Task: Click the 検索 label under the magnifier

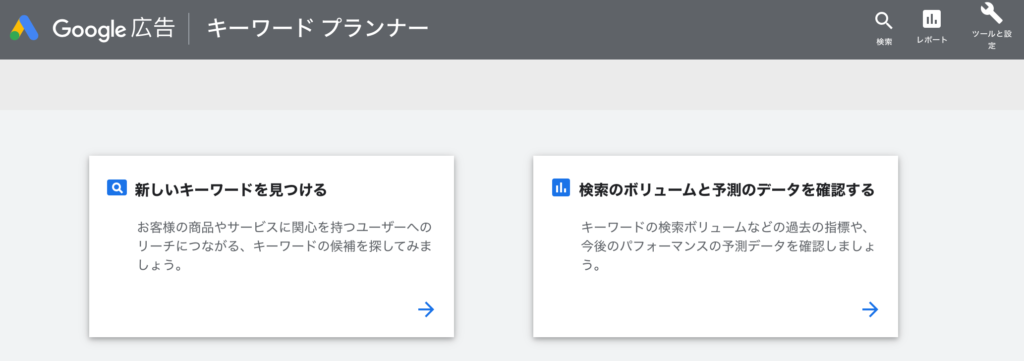Action: pyautogui.click(x=884, y=41)
